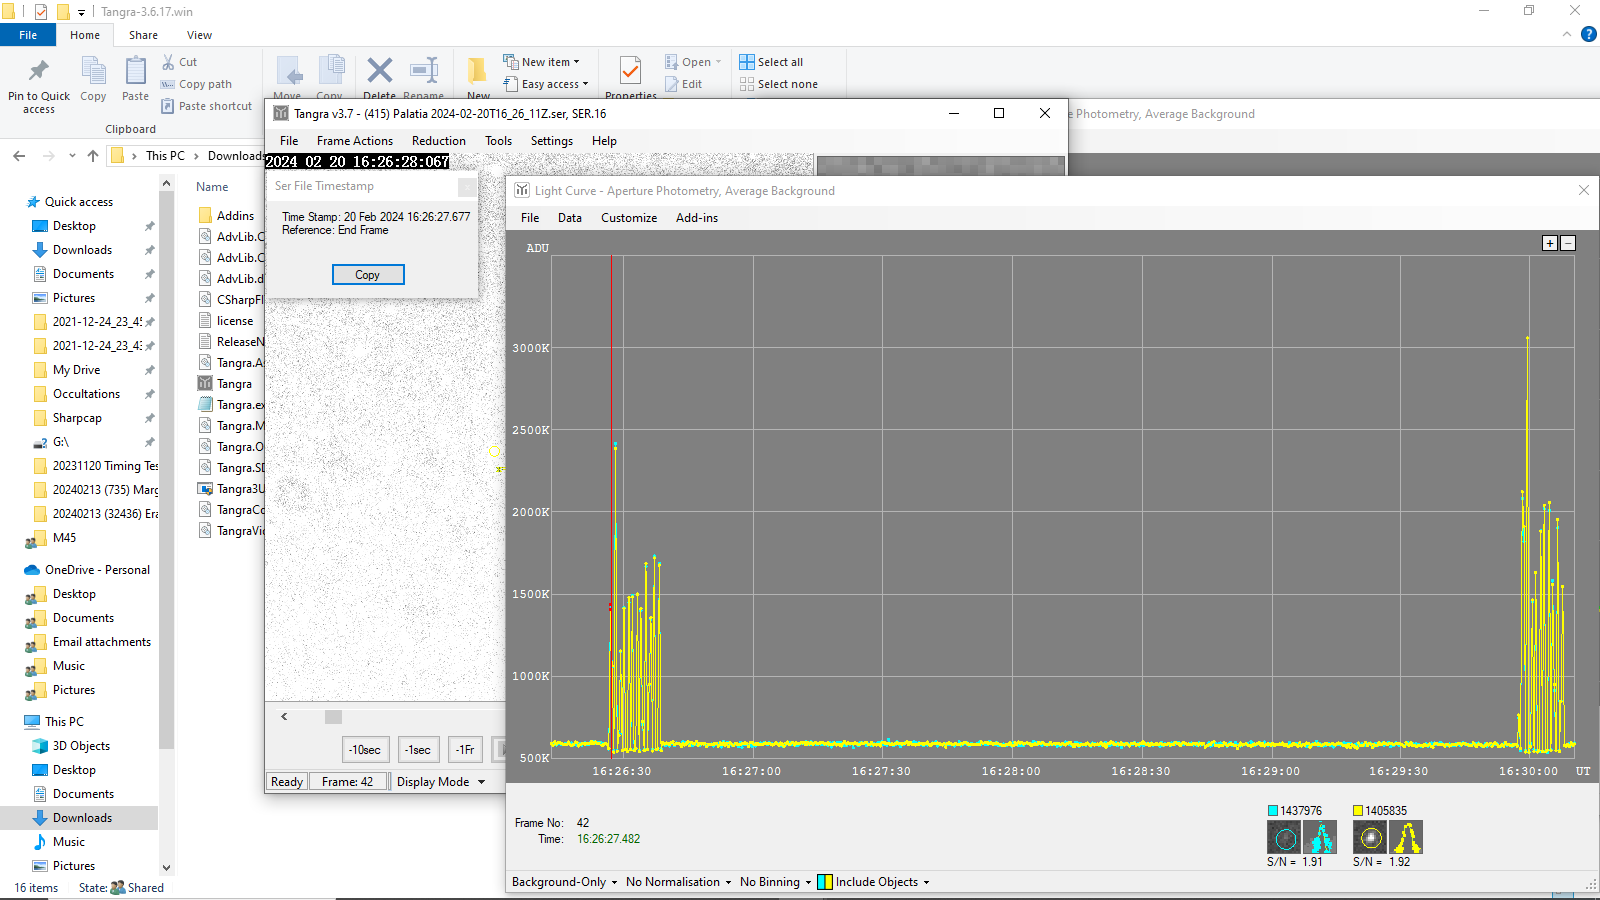1600x900 pixels.
Task: Zoom in light curve with plus button
Action: [1550, 243]
